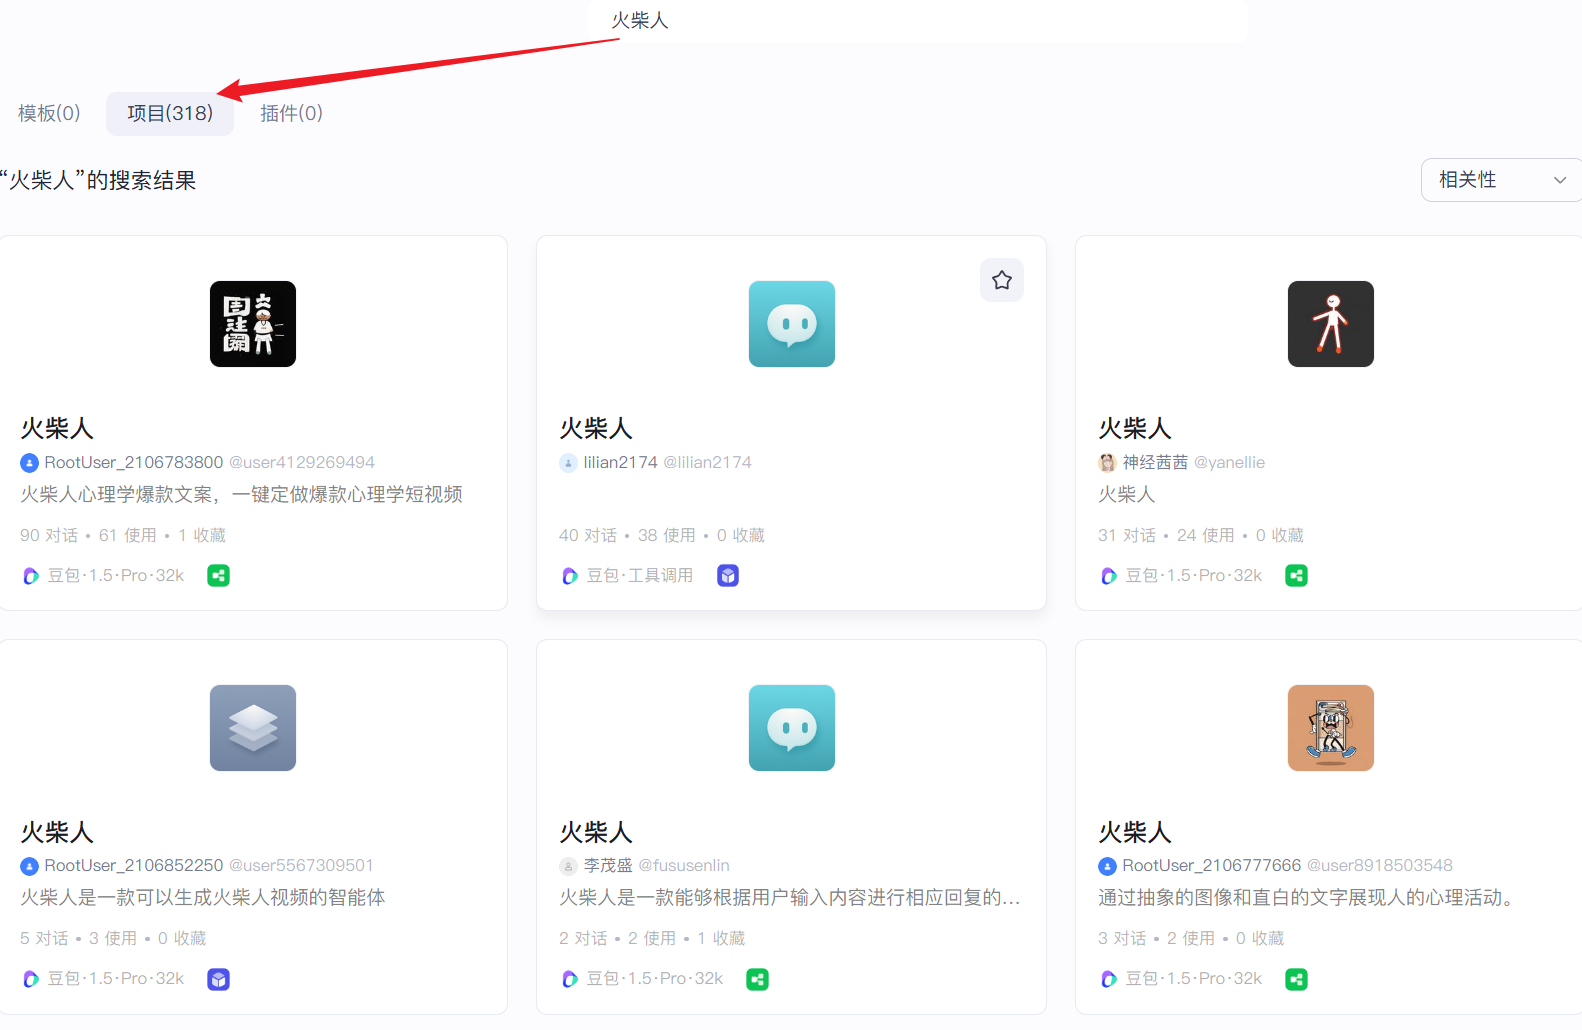Image resolution: width=1582 pixels, height=1030 pixels.
Task: View author 李茂盛 profile
Action: [x=608, y=865]
